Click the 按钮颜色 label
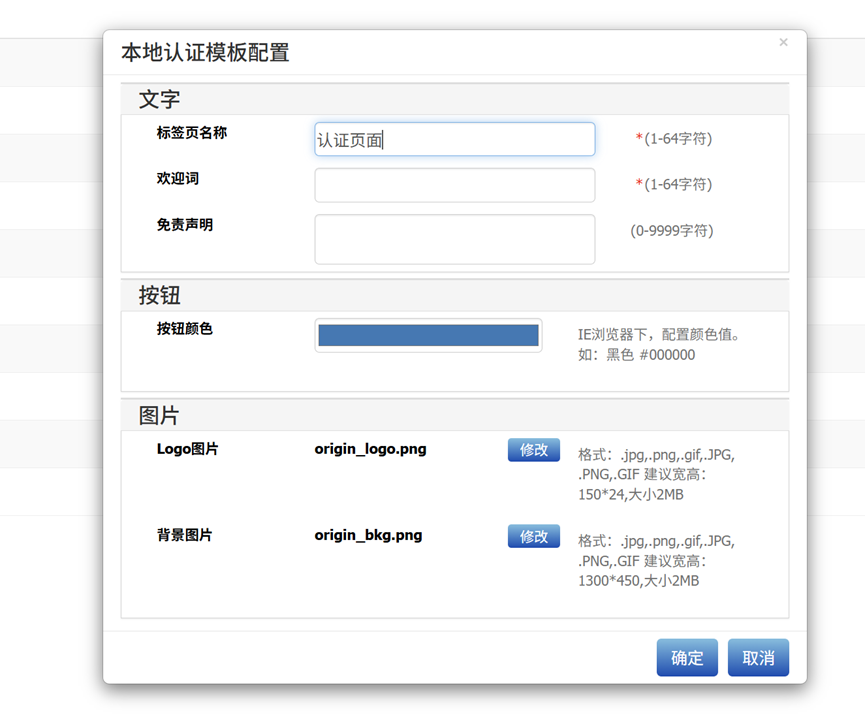This screenshot has width=865, height=715. pos(185,329)
